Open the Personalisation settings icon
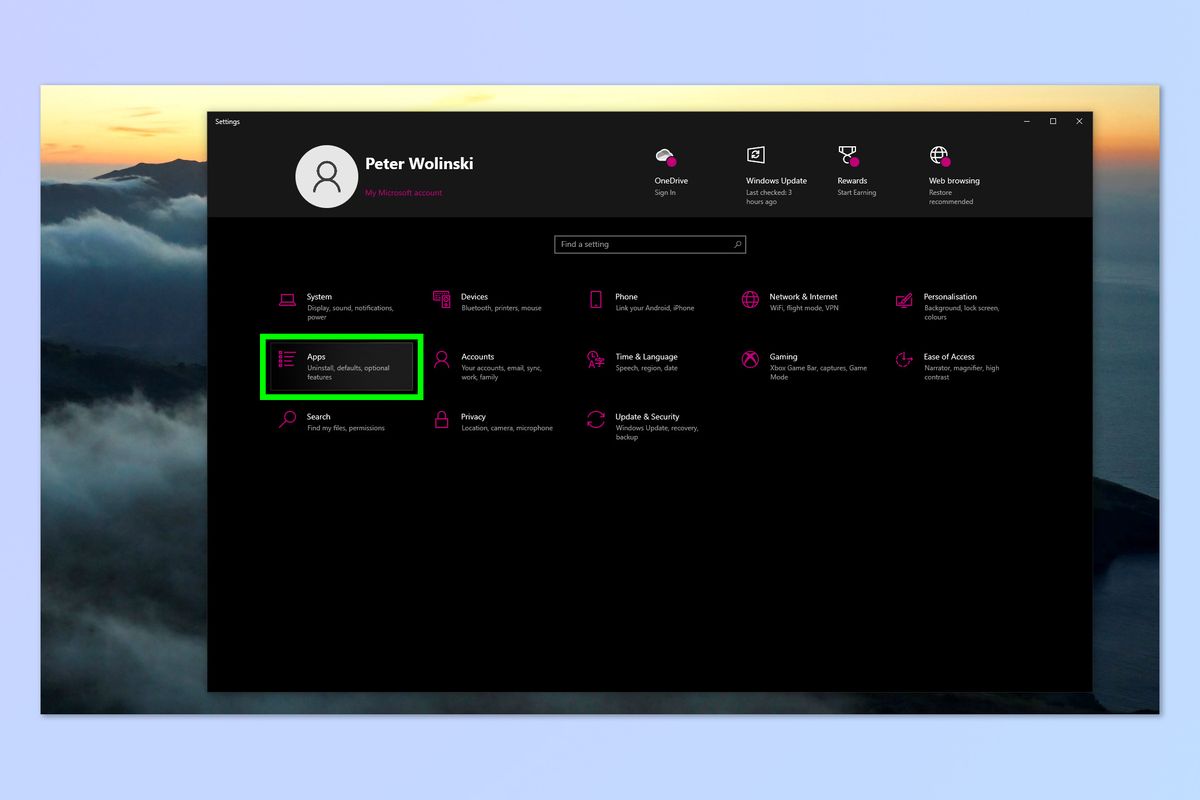This screenshot has width=1200, height=800. [x=903, y=301]
